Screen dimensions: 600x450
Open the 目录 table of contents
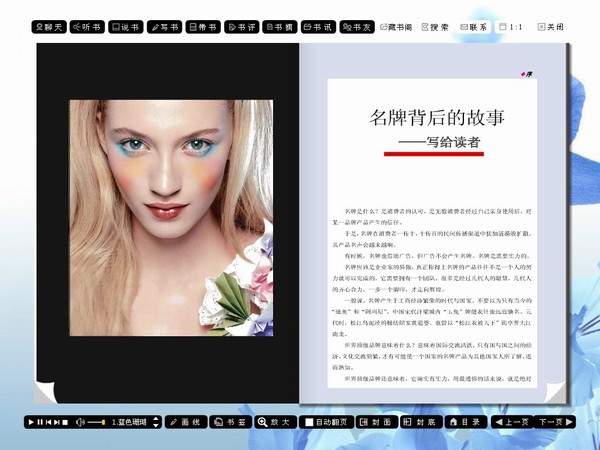click(x=466, y=422)
